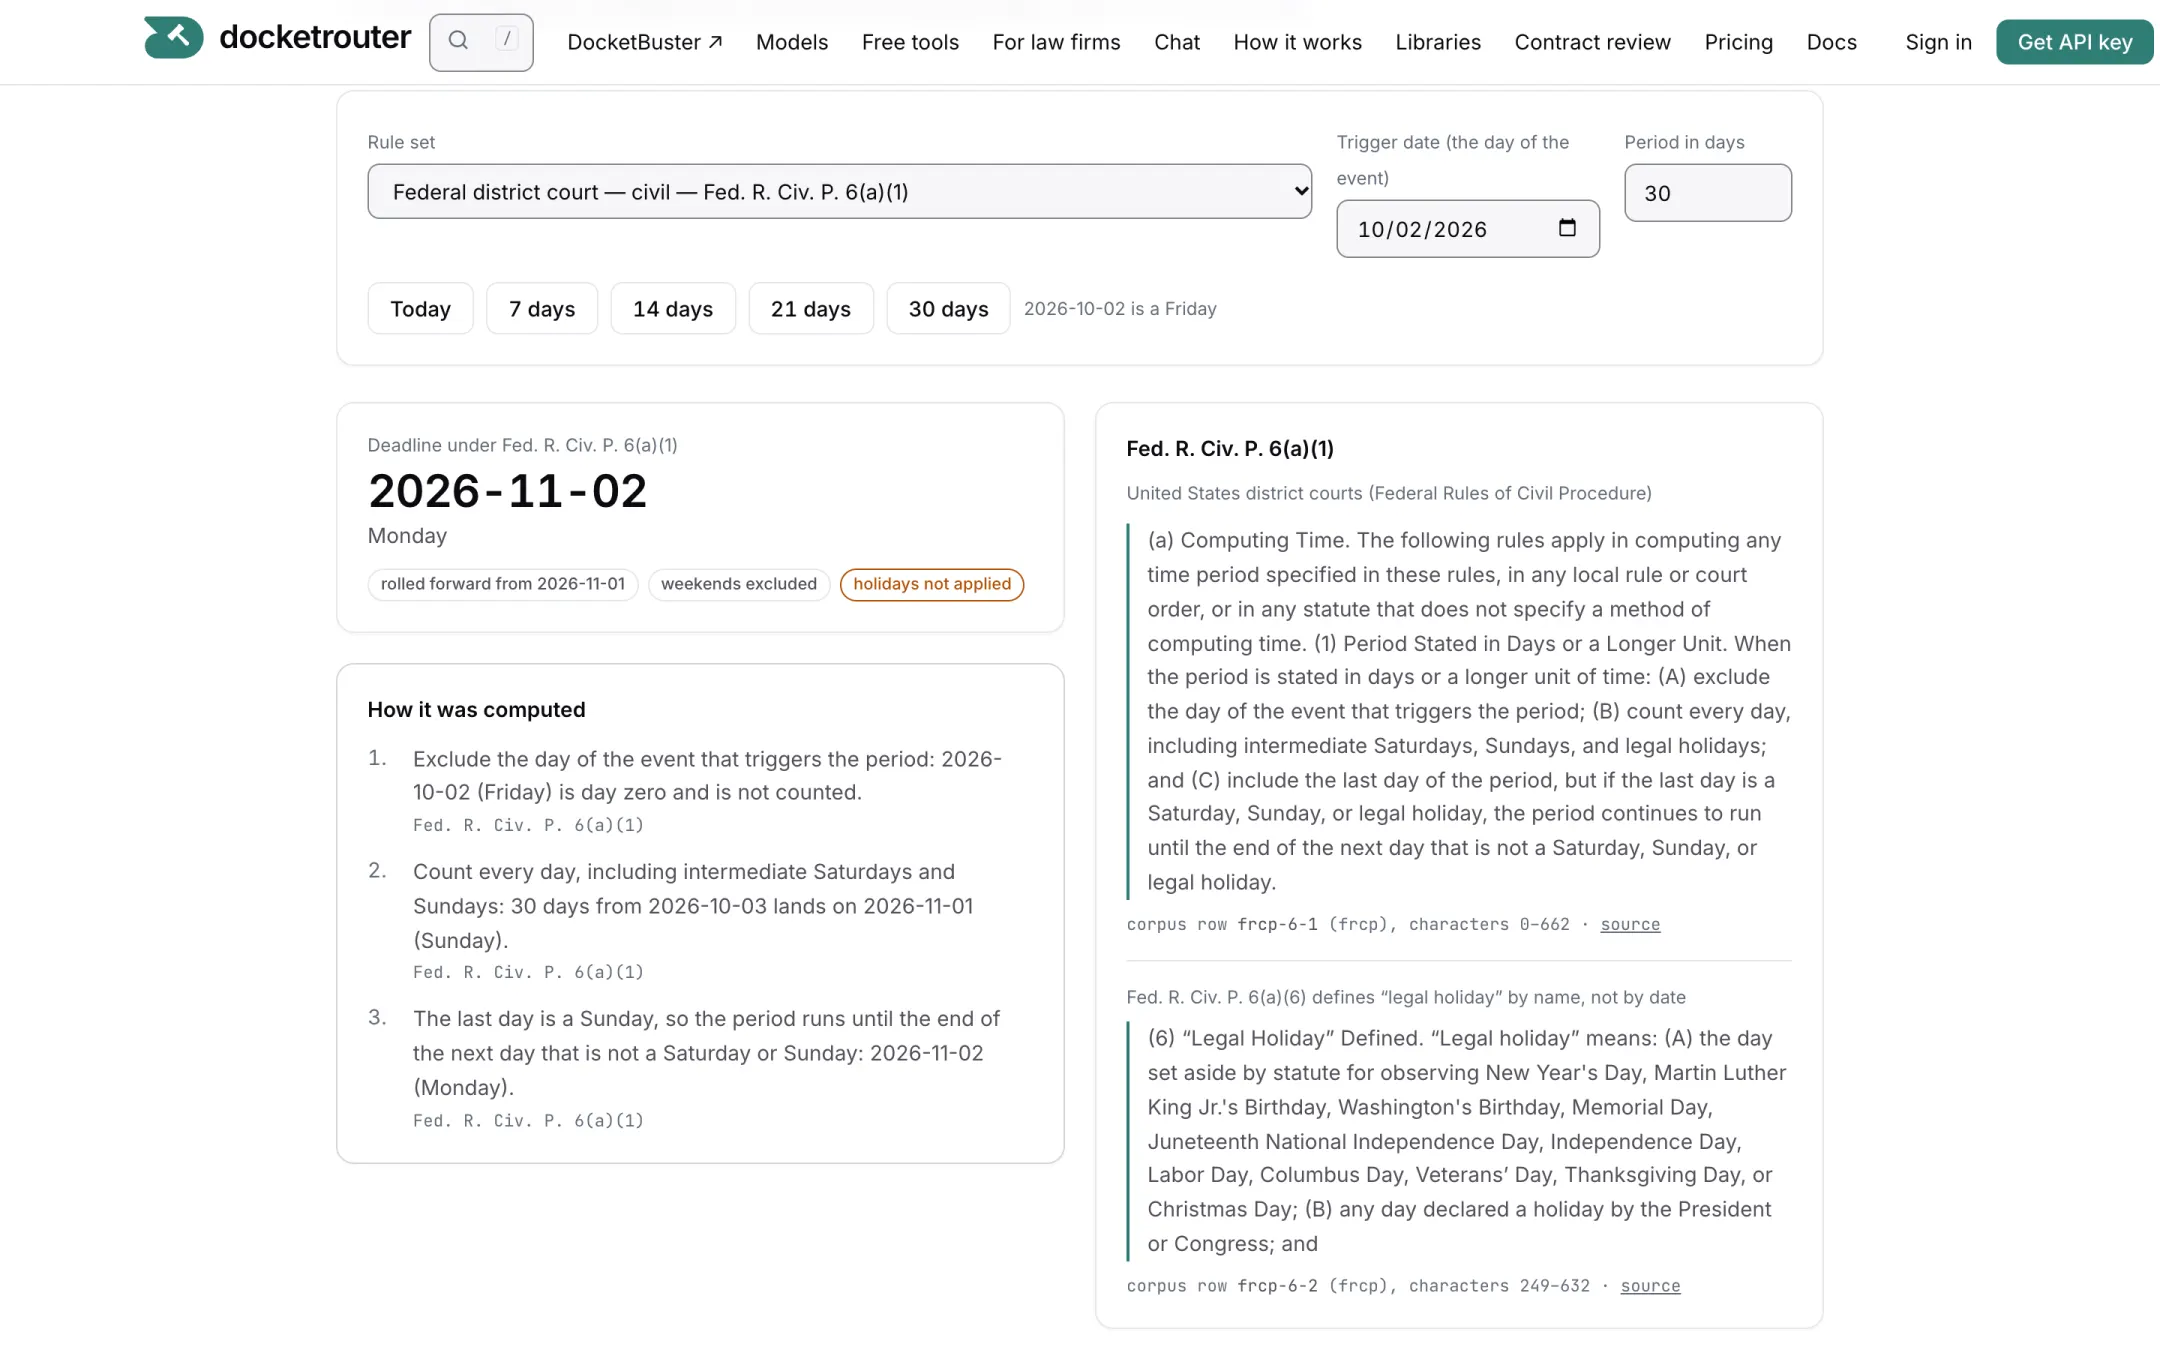Open the Chat page
Image resolution: width=2160 pixels, height=1350 pixels.
1177,42
